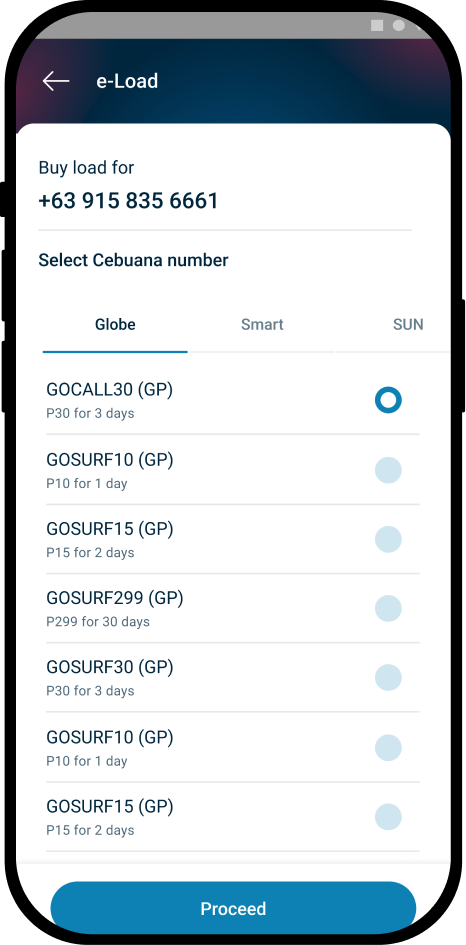The width and height of the screenshot is (466, 945).
Task: Choose the GOSURF299 (GP) radio button
Action: click(x=388, y=609)
